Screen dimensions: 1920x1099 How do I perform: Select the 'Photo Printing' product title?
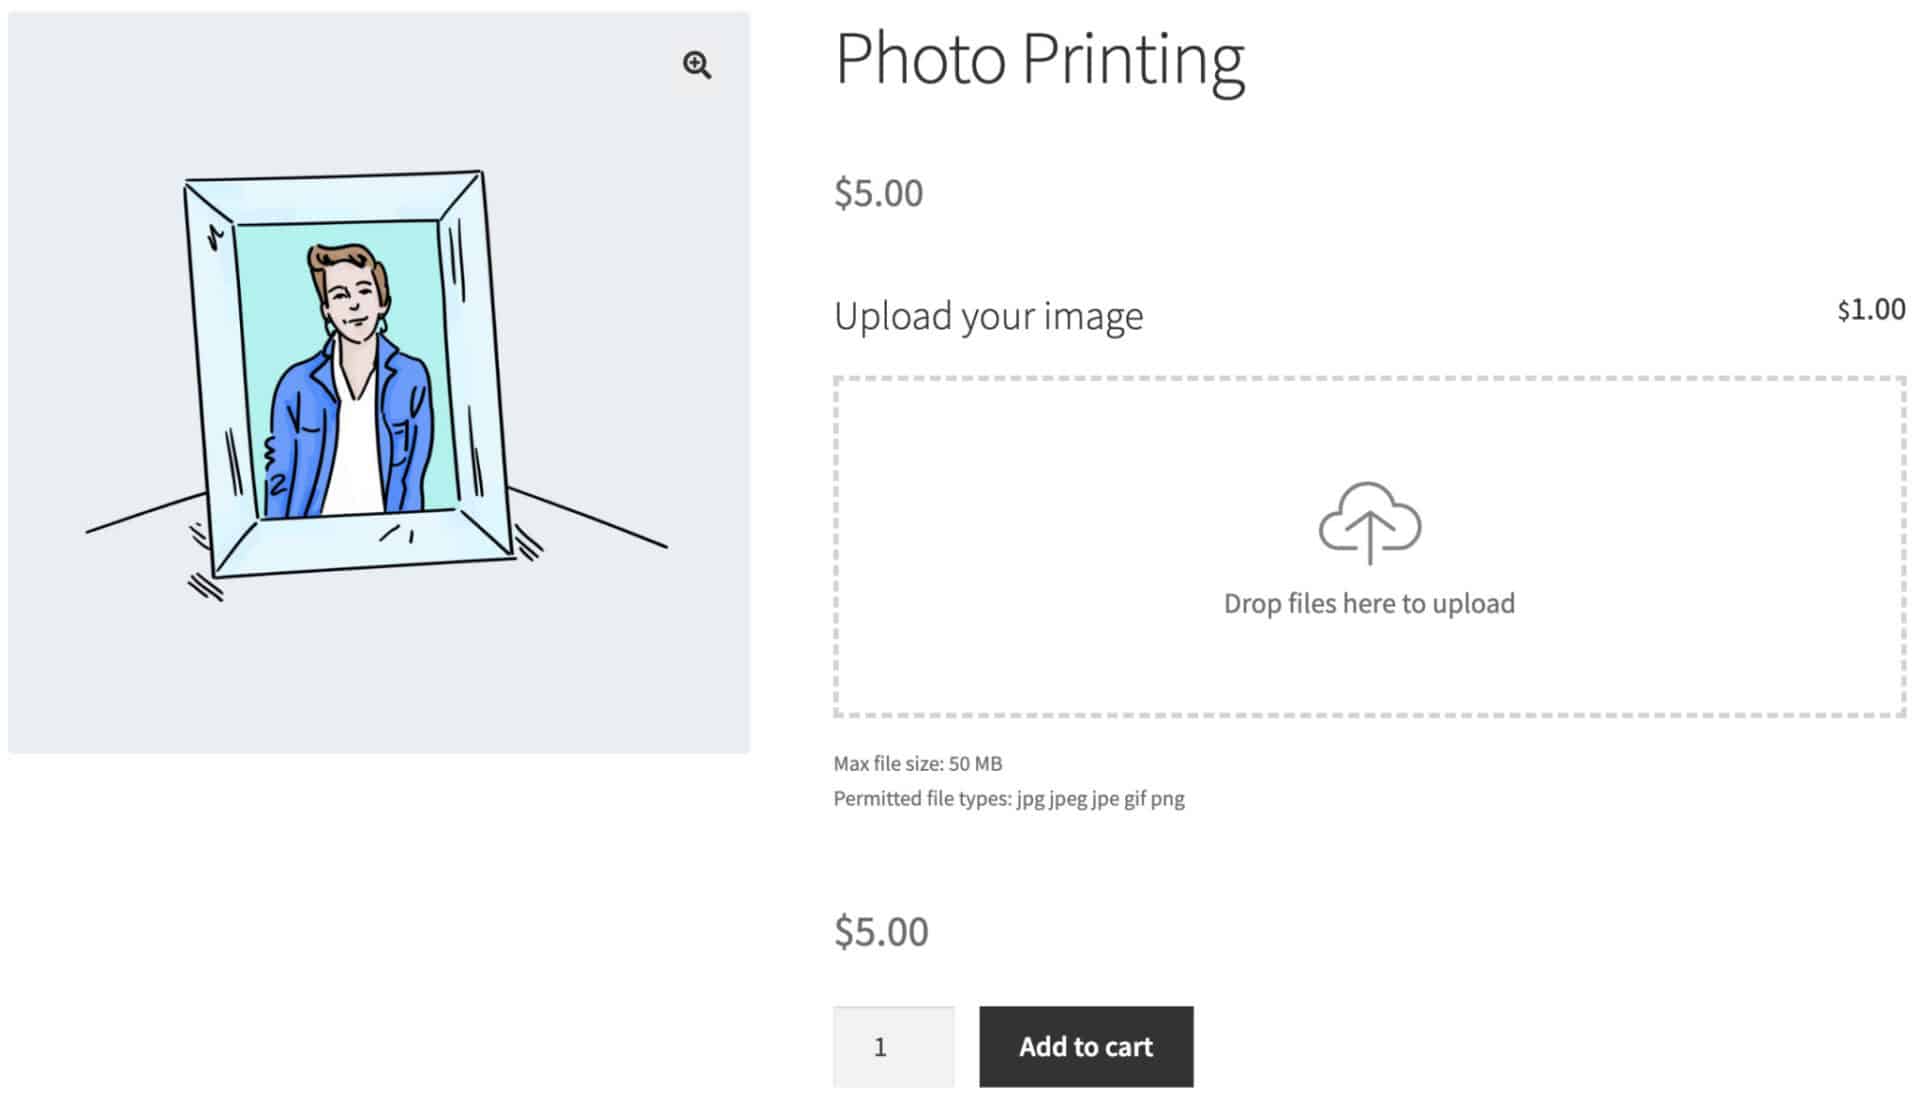(x=1039, y=59)
